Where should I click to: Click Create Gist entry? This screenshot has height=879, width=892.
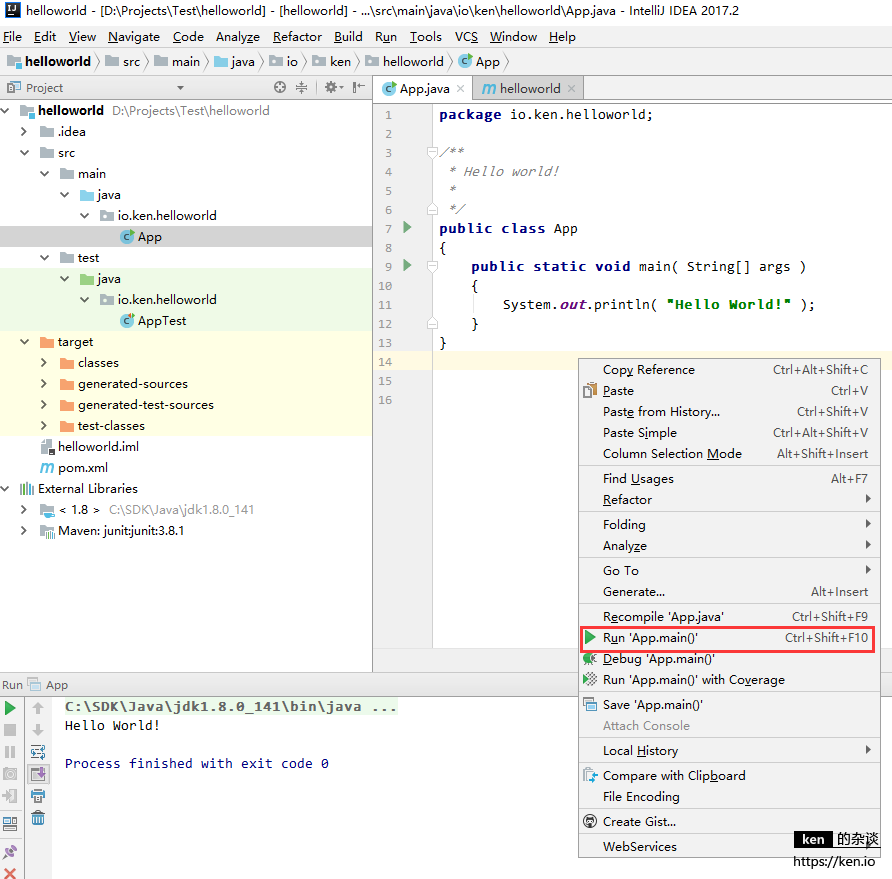729,822
